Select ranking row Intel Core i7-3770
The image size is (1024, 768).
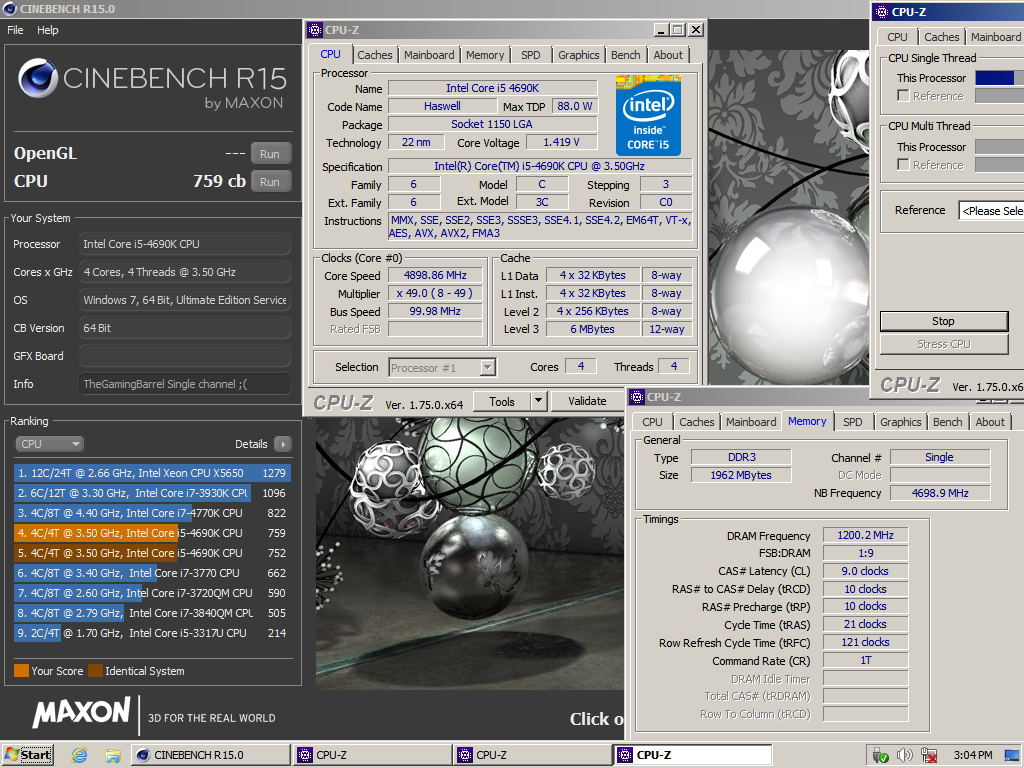coord(152,573)
